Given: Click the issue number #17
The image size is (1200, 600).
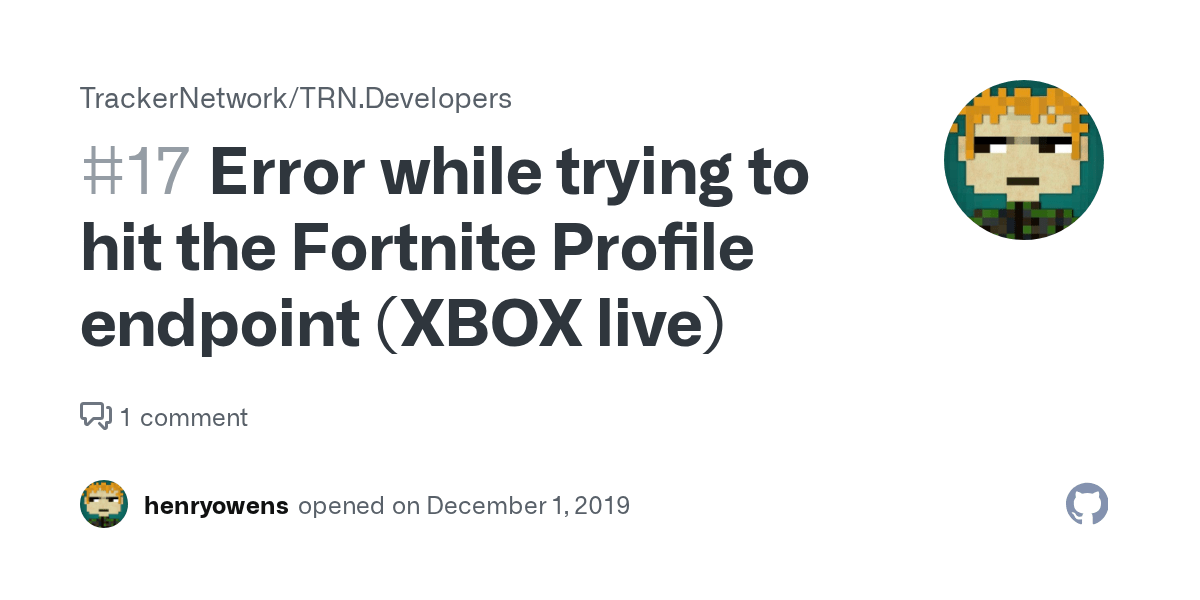Looking at the screenshot, I should [135, 173].
